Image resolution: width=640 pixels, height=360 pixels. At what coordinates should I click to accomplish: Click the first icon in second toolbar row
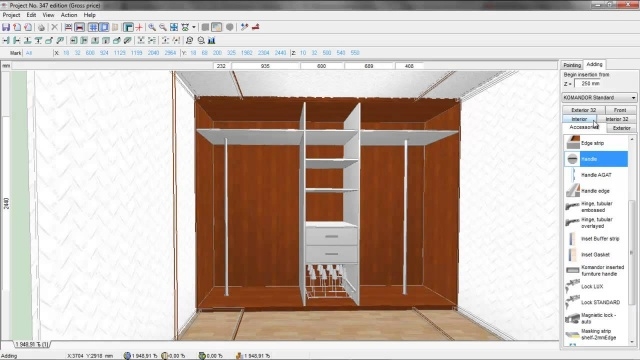coord(6,40)
